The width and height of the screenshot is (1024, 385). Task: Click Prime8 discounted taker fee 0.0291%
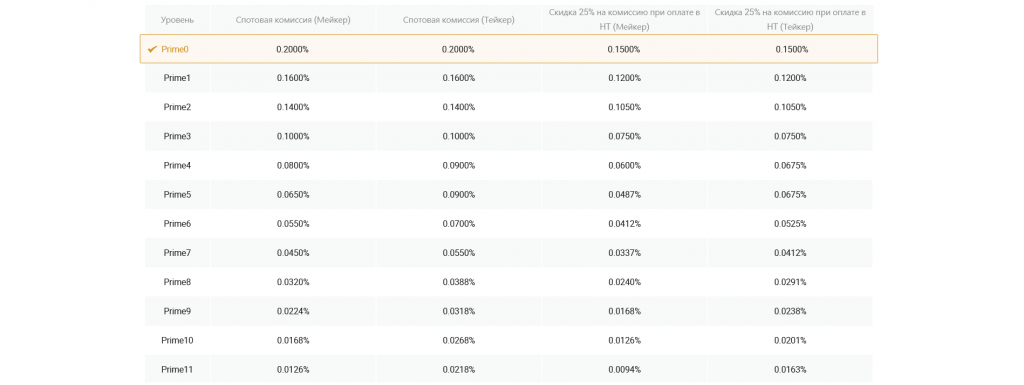pos(790,282)
